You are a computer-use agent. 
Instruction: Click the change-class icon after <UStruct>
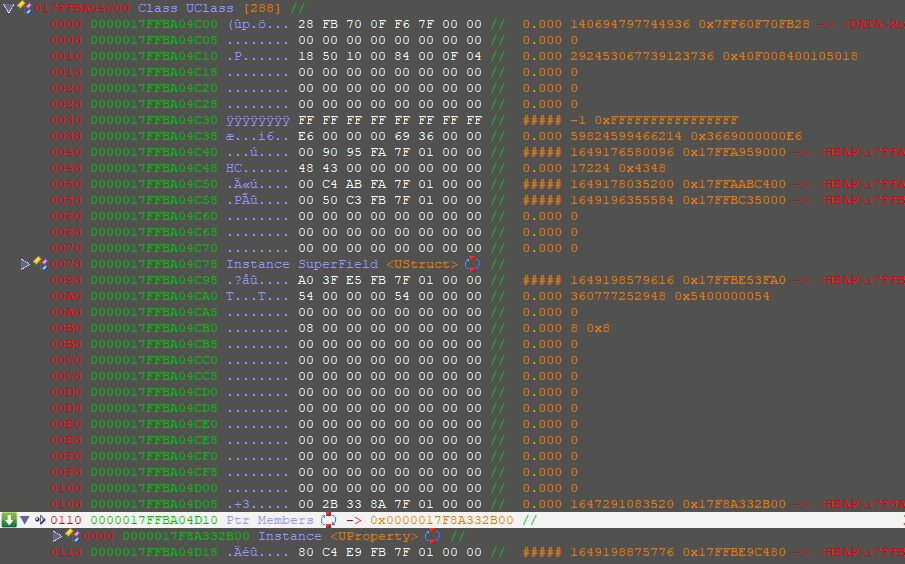point(472,264)
